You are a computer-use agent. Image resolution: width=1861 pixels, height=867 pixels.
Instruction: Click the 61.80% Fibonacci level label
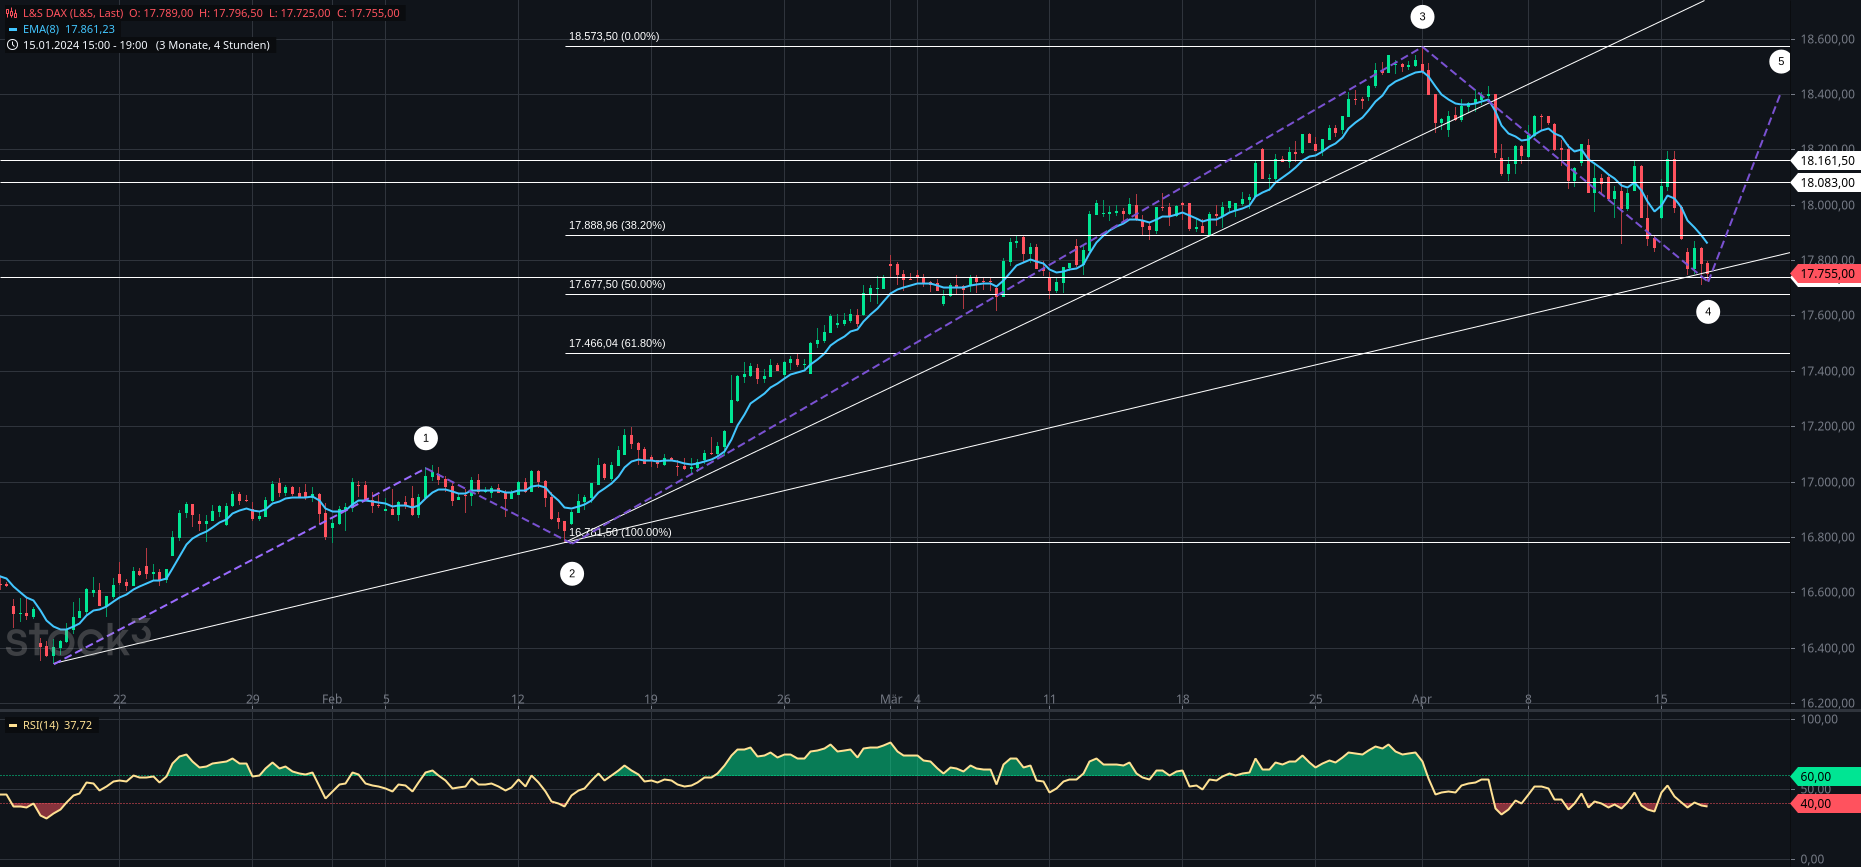(x=617, y=344)
